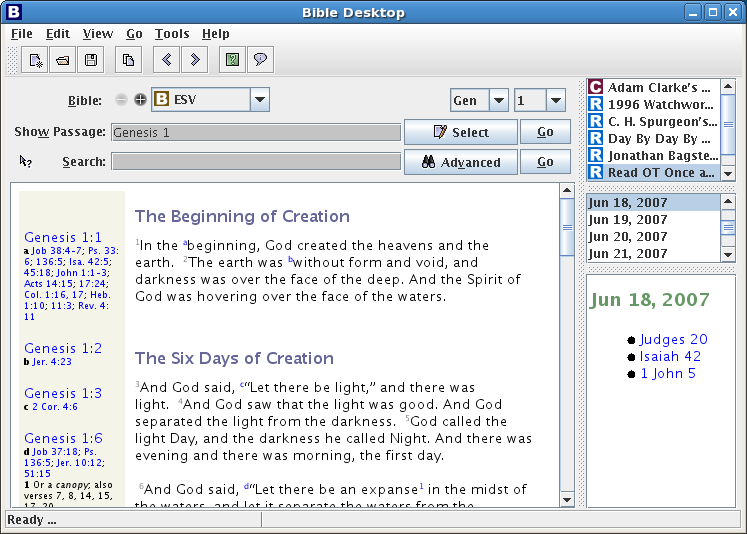Open the Tools menu
747x534 pixels.
pos(172,34)
